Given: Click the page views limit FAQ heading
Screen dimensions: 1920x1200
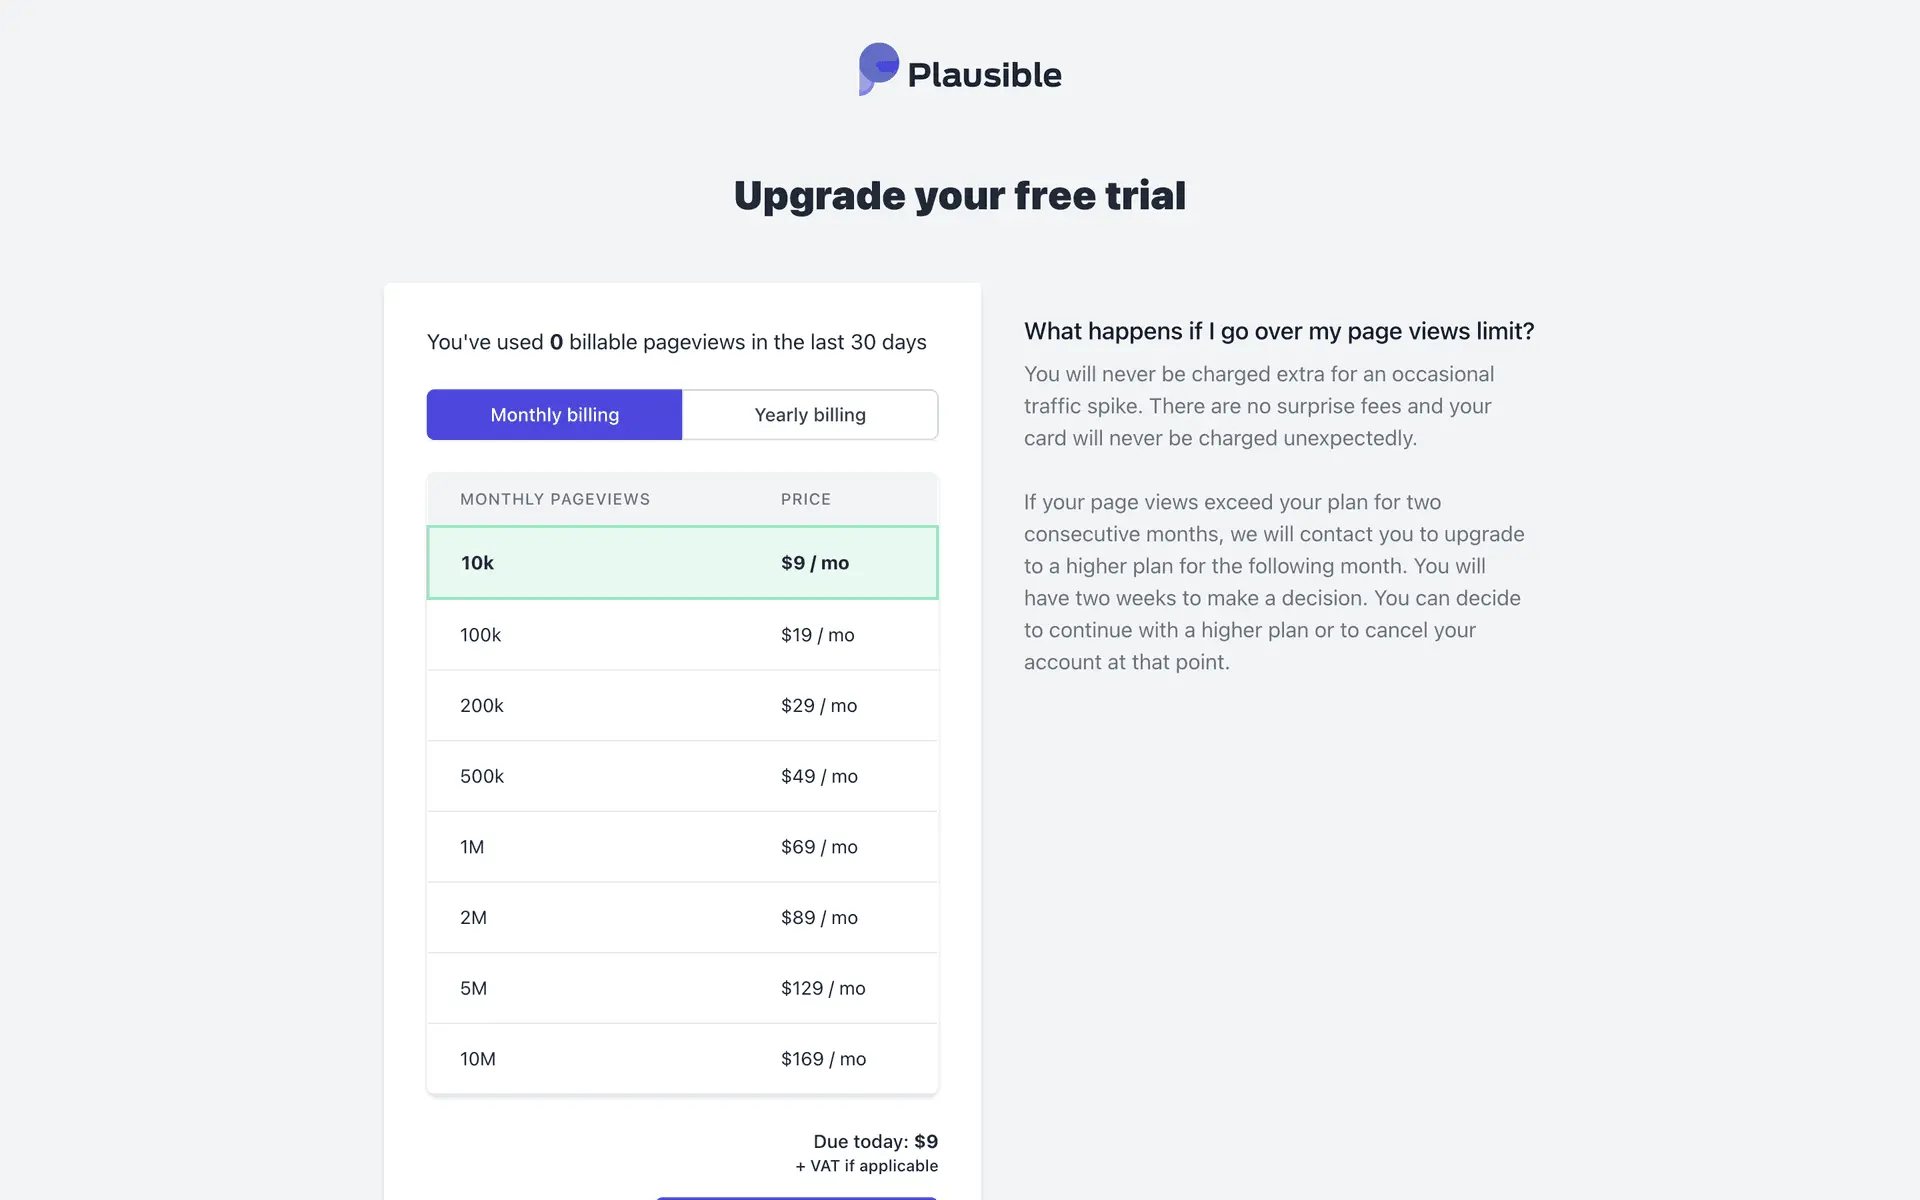Looking at the screenshot, I should tap(1279, 331).
